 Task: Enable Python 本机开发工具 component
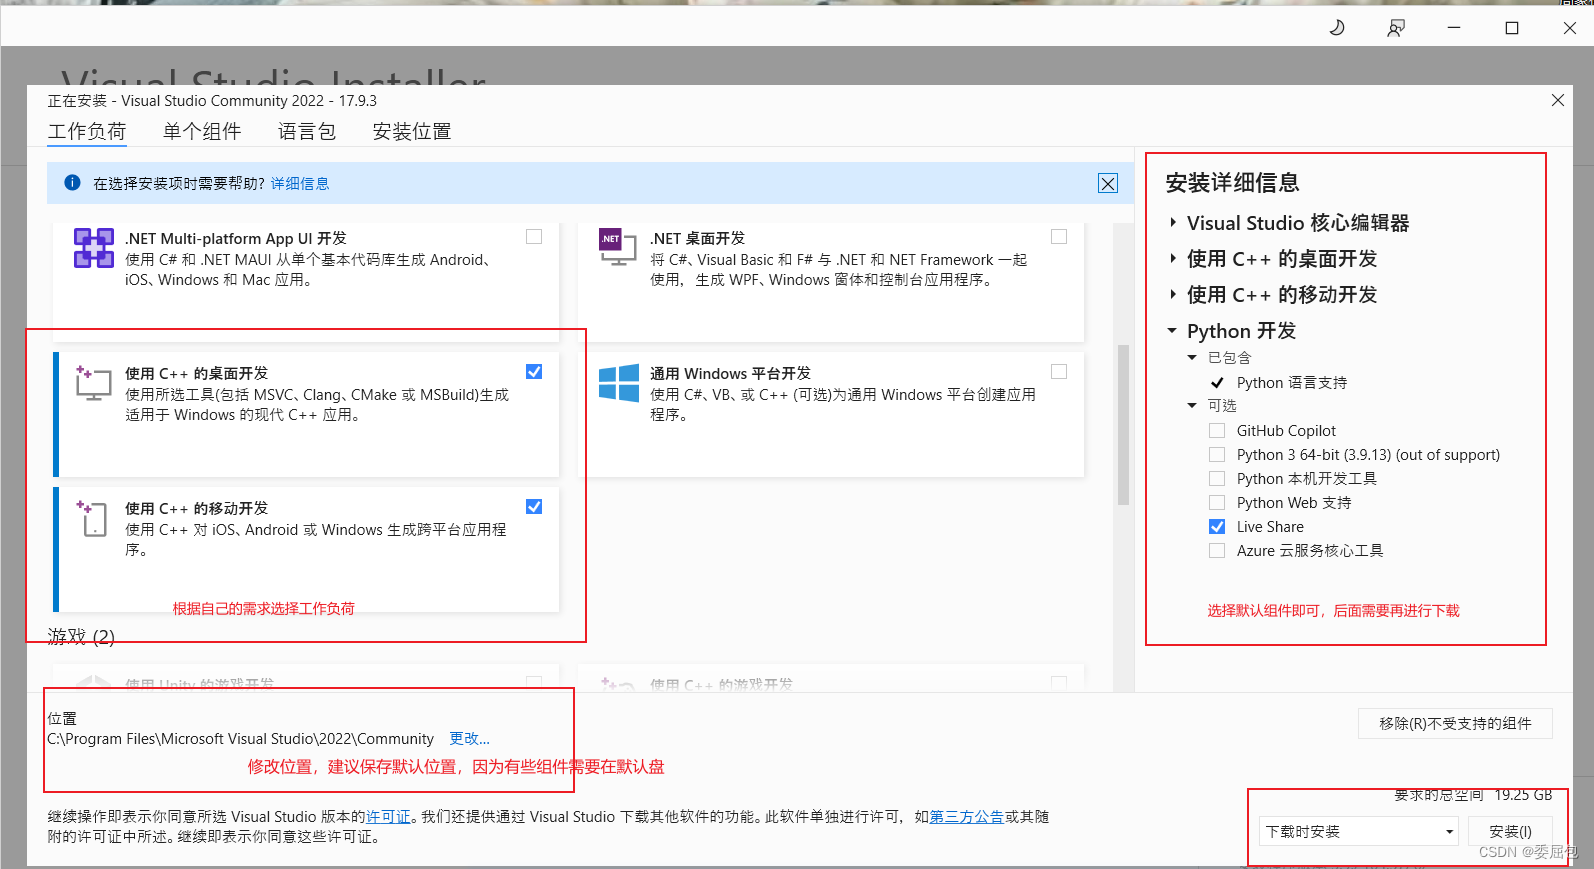(x=1217, y=479)
